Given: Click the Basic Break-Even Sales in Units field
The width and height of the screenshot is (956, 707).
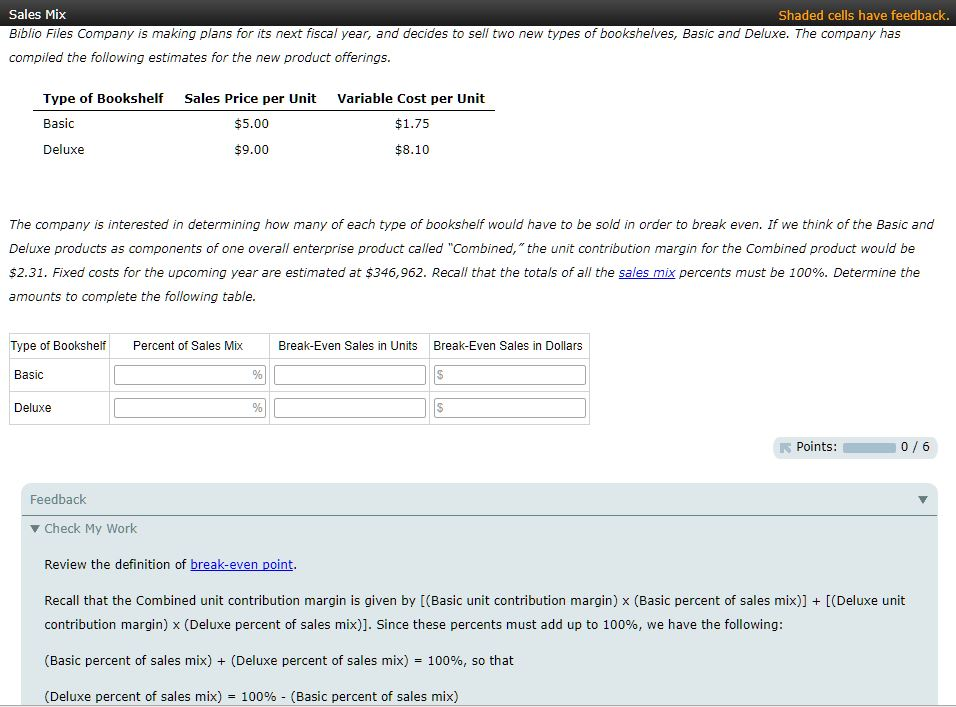Looking at the screenshot, I should coord(349,375).
